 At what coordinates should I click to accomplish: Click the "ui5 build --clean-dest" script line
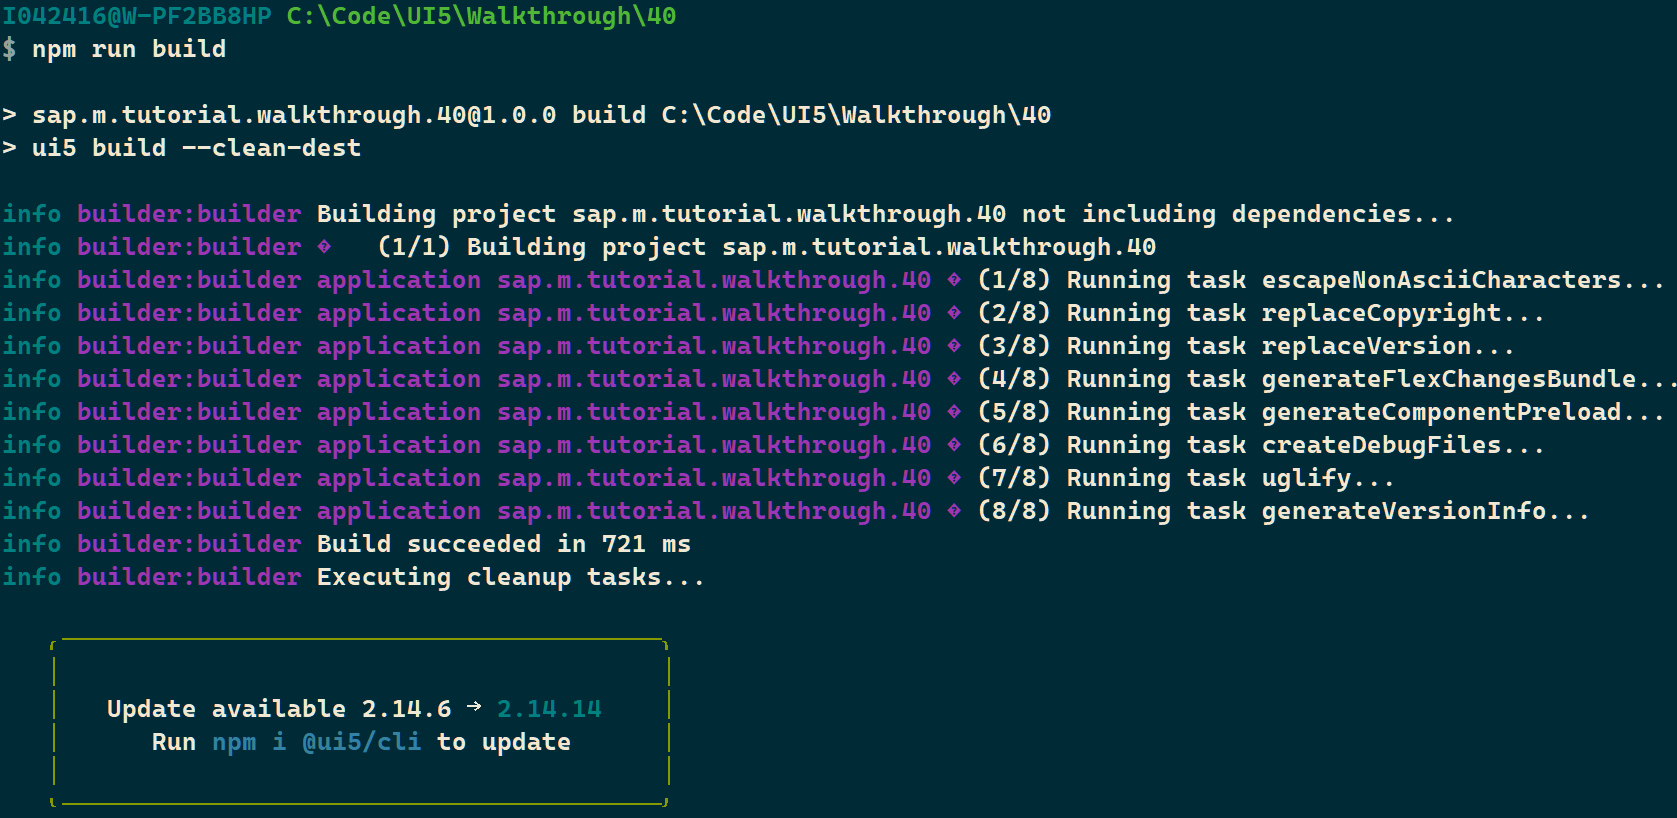[196, 148]
